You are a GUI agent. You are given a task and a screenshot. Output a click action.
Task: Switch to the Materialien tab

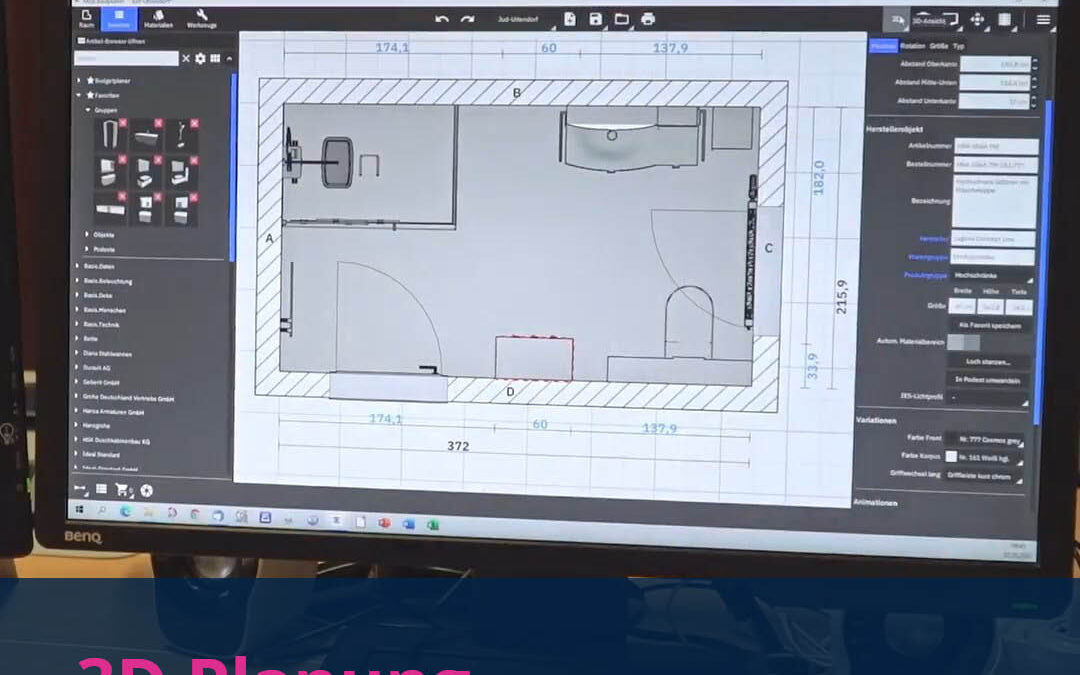pyautogui.click(x=158, y=19)
